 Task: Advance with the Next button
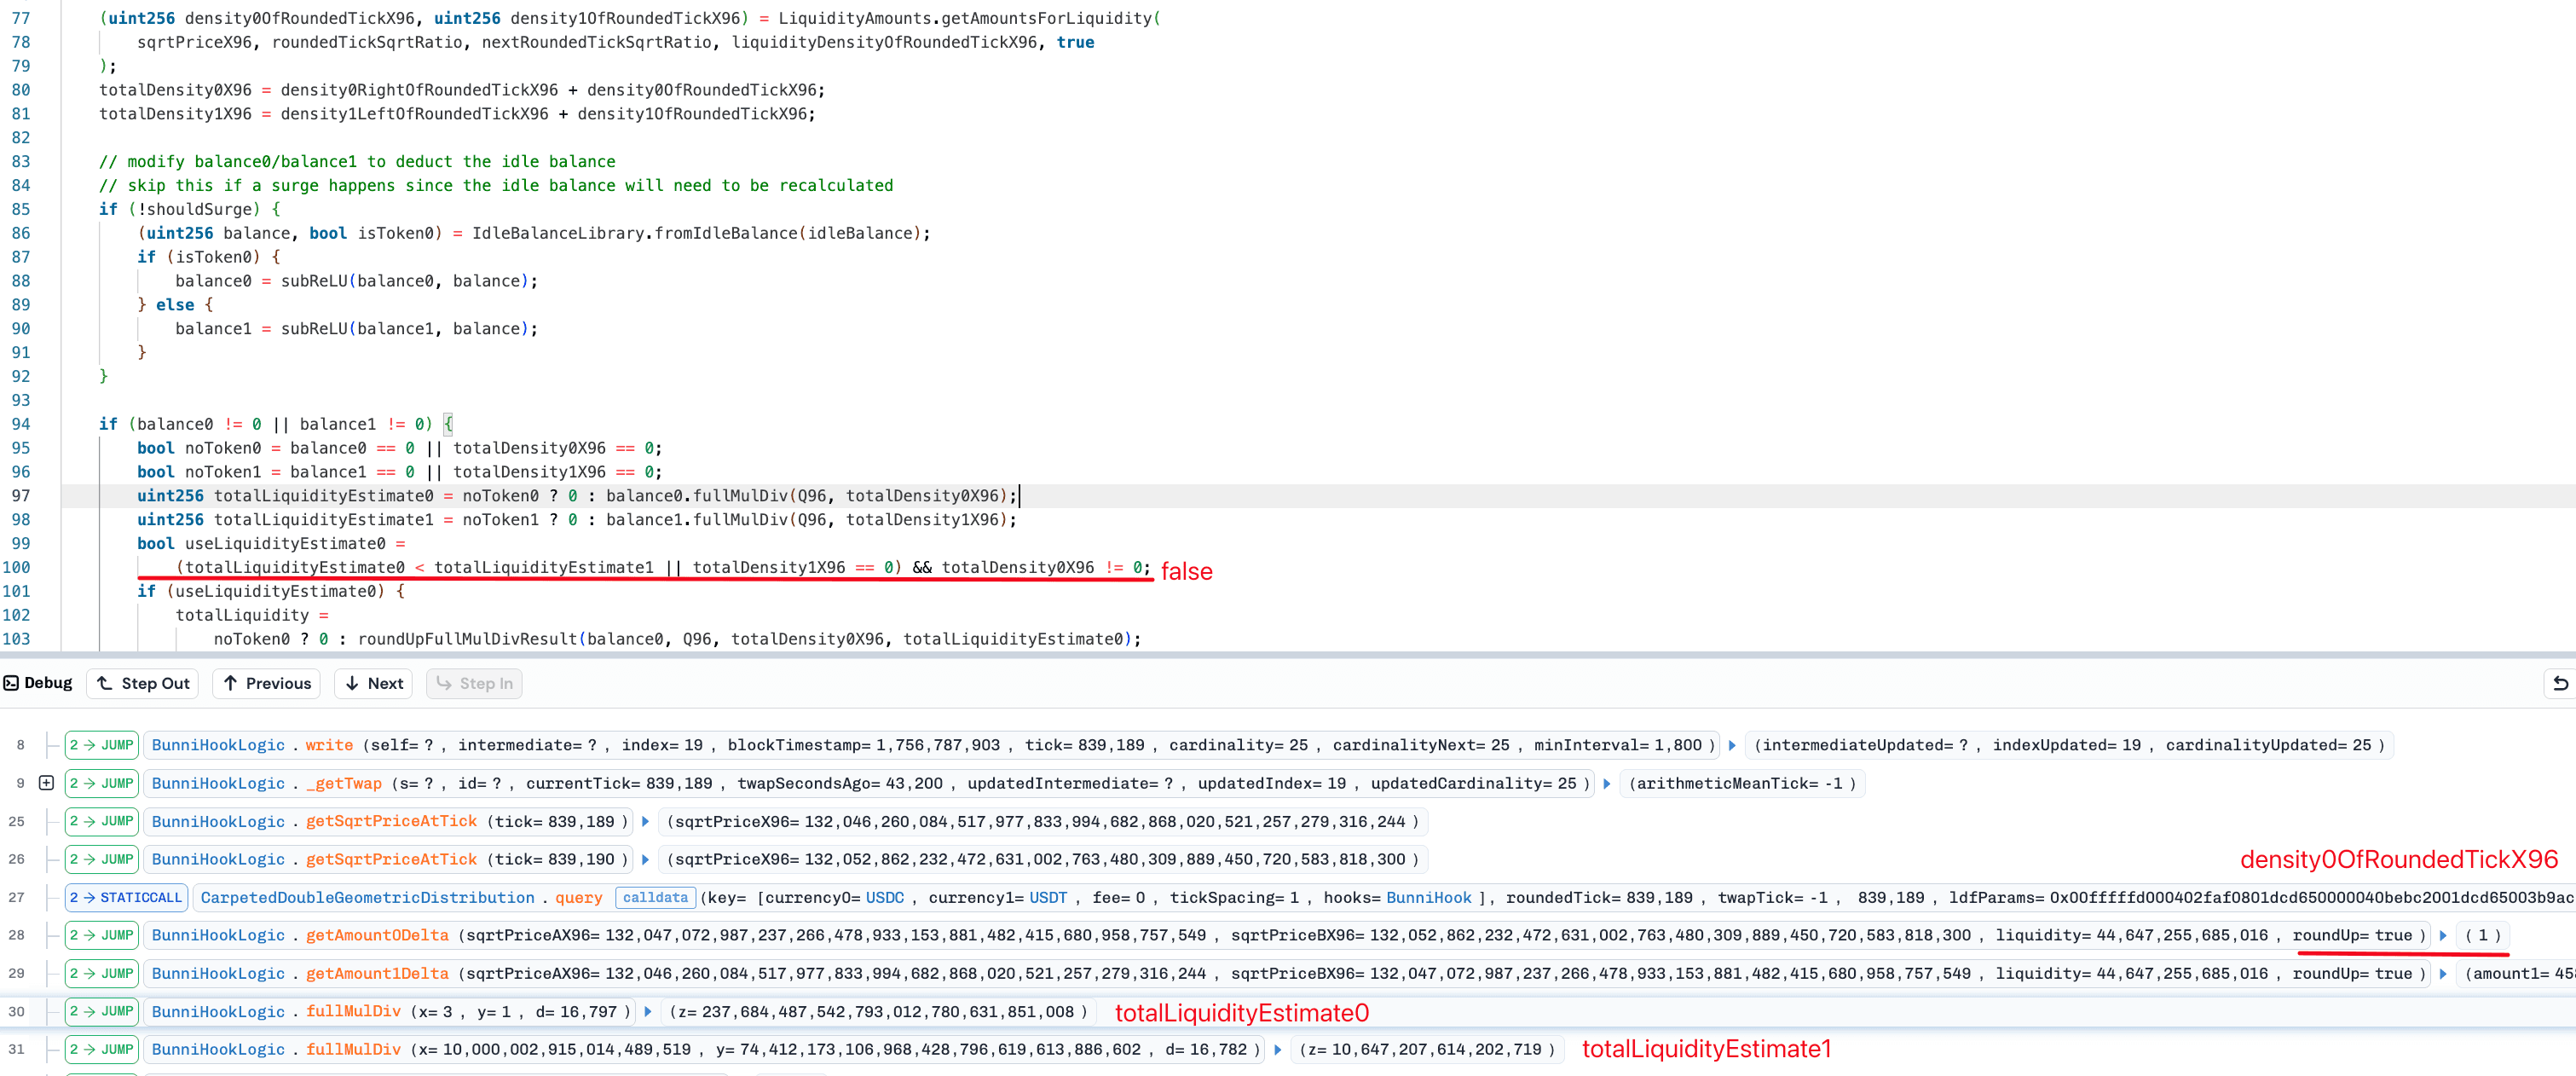pyautogui.click(x=375, y=683)
